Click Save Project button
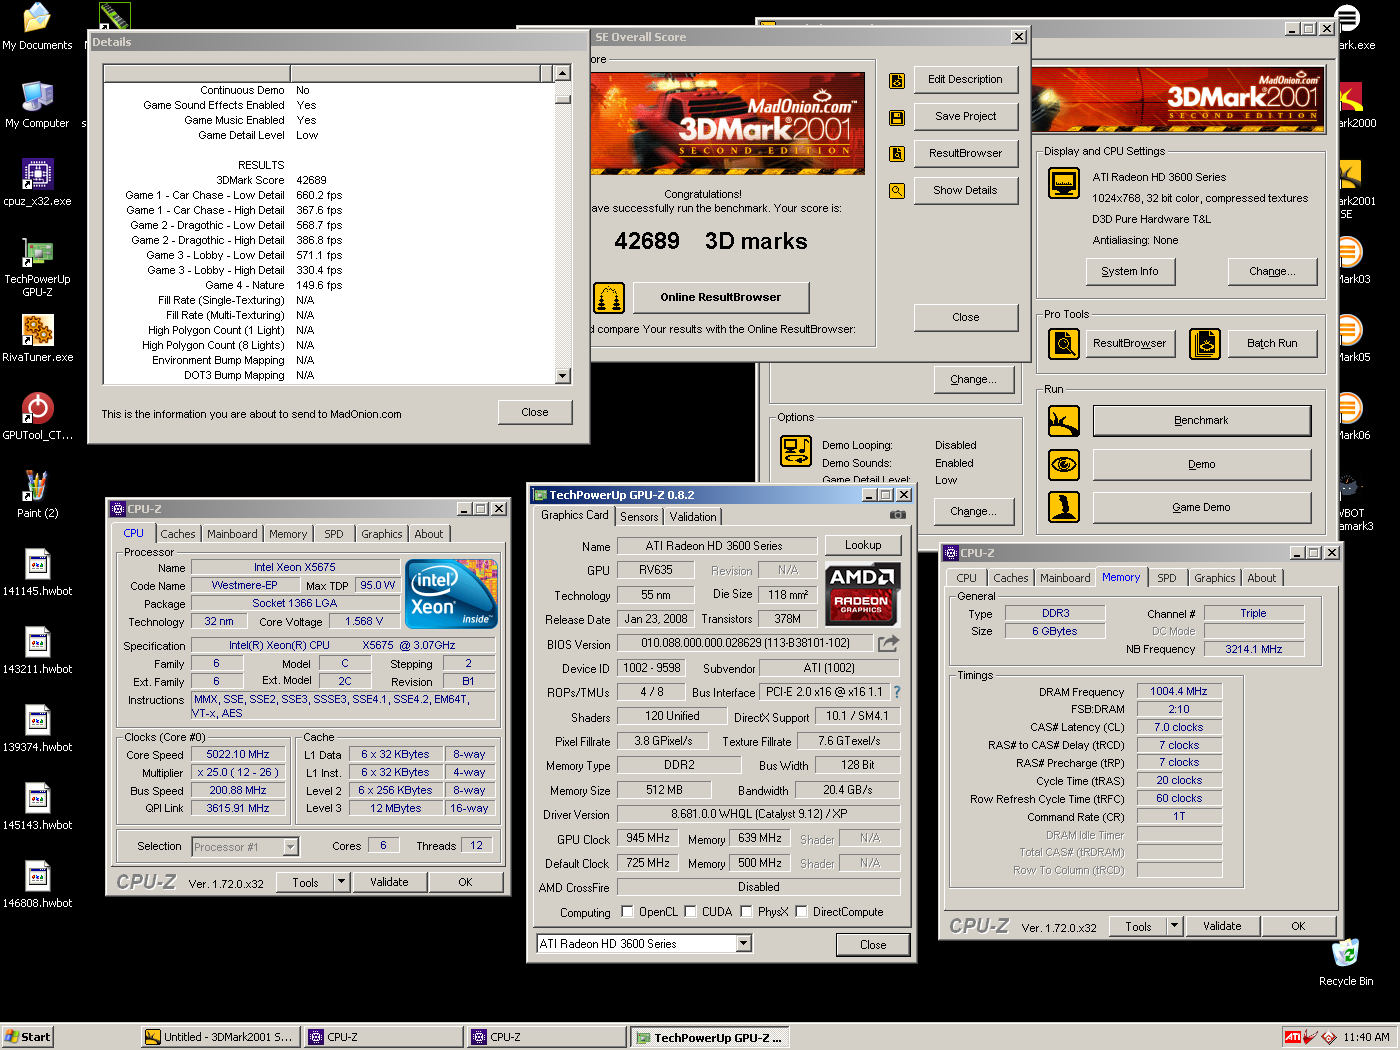The height and width of the screenshot is (1050, 1400). point(966,116)
